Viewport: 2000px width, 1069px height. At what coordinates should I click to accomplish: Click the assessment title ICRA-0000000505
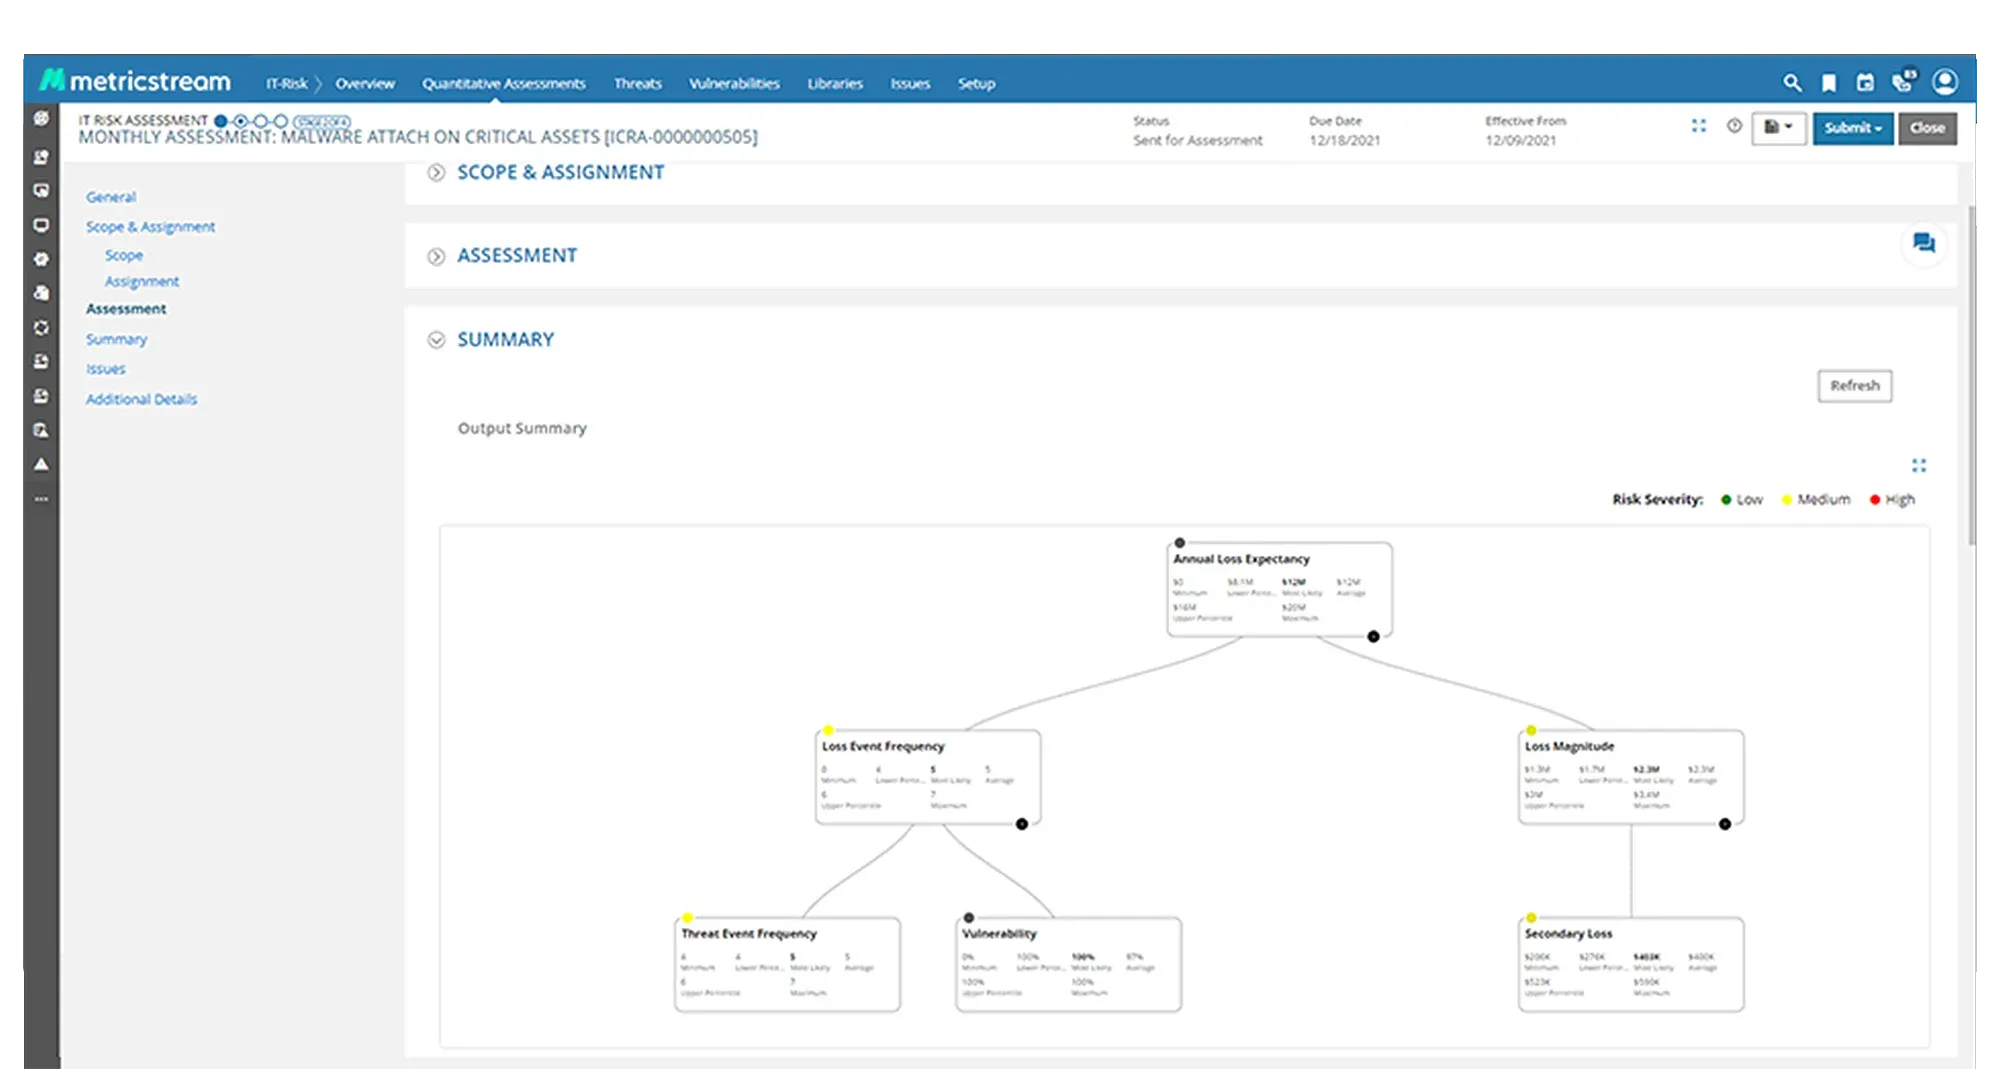418,137
